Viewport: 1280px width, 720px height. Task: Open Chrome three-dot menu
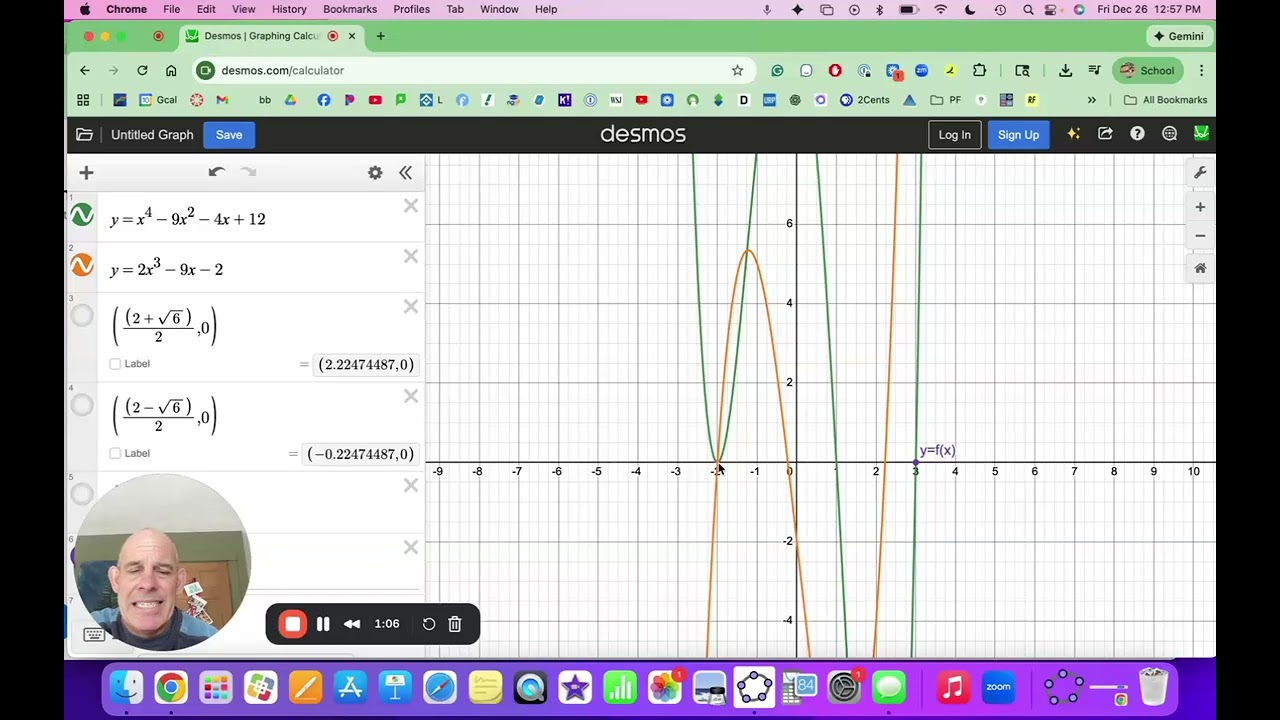click(x=1201, y=70)
